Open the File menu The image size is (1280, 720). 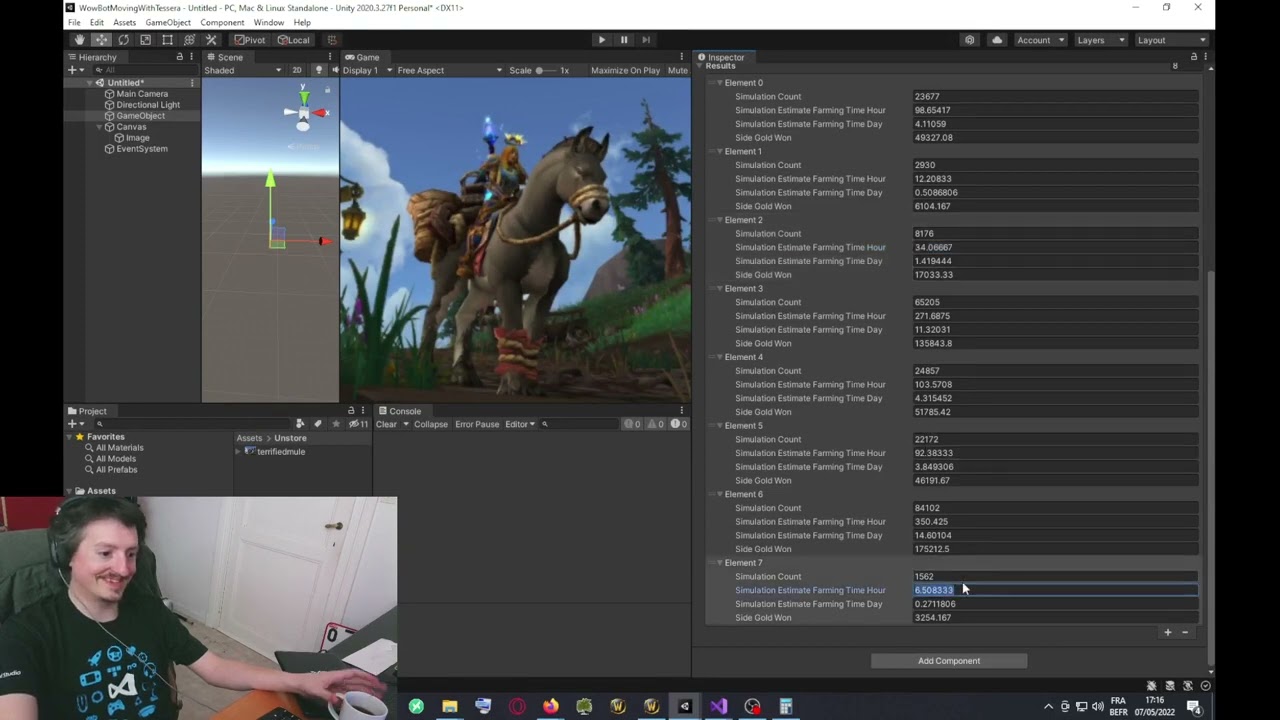(74, 22)
